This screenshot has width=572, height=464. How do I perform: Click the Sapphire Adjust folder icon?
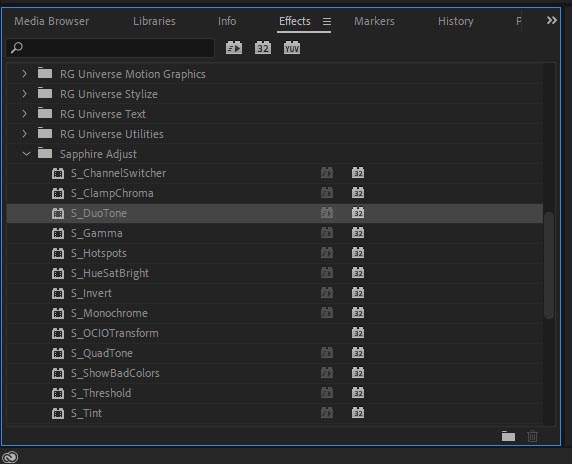click(45, 153)
